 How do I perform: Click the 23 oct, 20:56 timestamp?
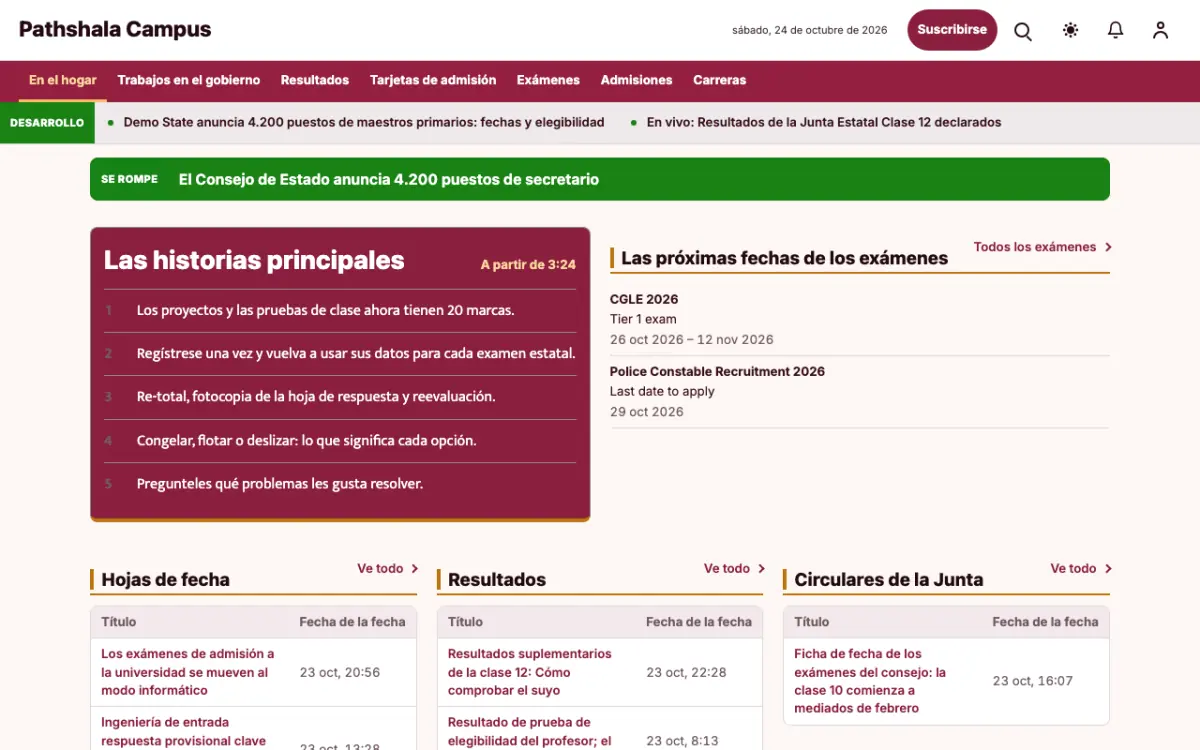(340, 672)
